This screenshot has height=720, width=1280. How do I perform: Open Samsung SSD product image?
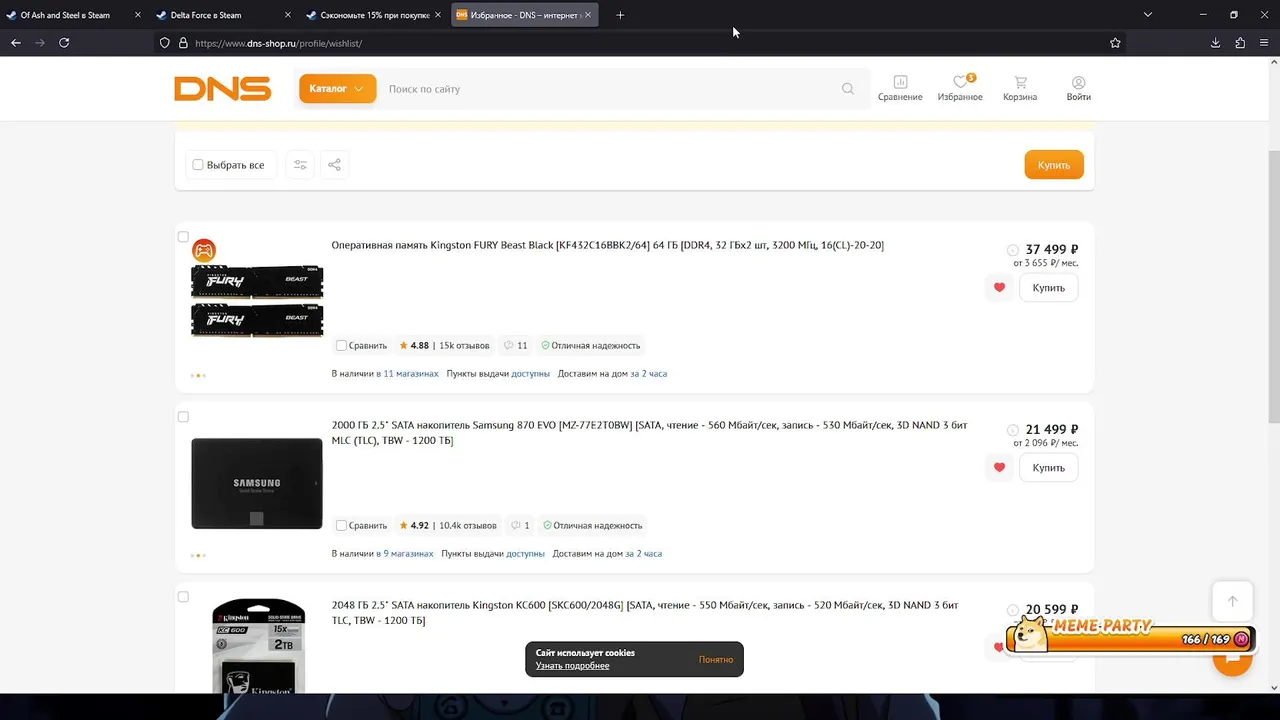pos(257,484)
